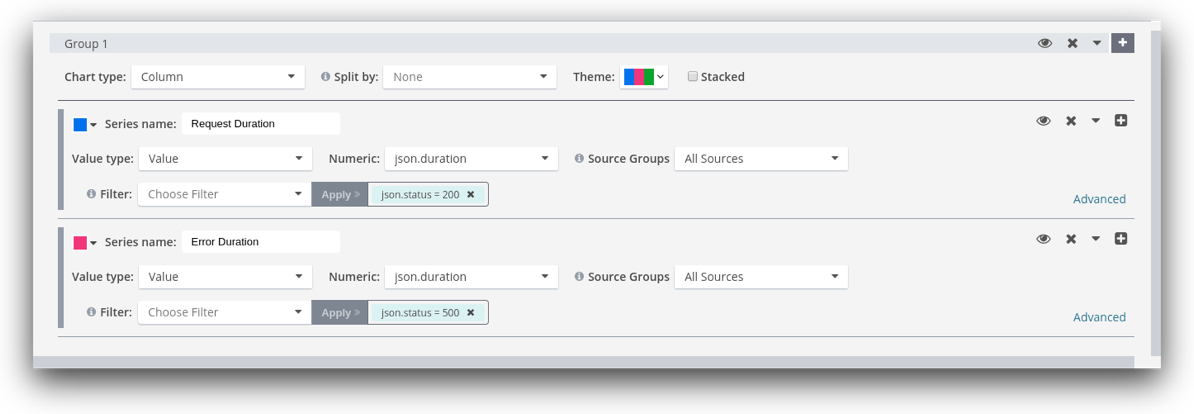Viewport: 1194px width, 414px height.
Task: Delete the Error Duration series
Action: pyautogui.click(x=1070, y=239)
